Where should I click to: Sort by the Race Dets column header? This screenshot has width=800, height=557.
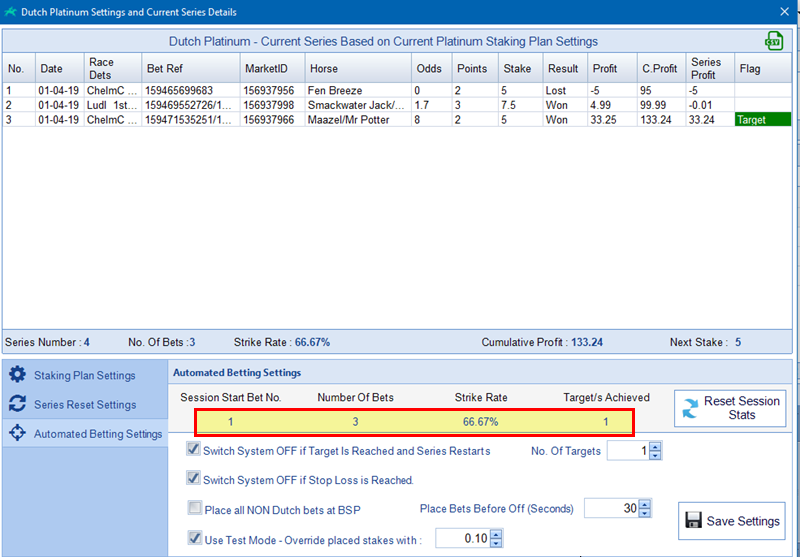pos(112,68)
